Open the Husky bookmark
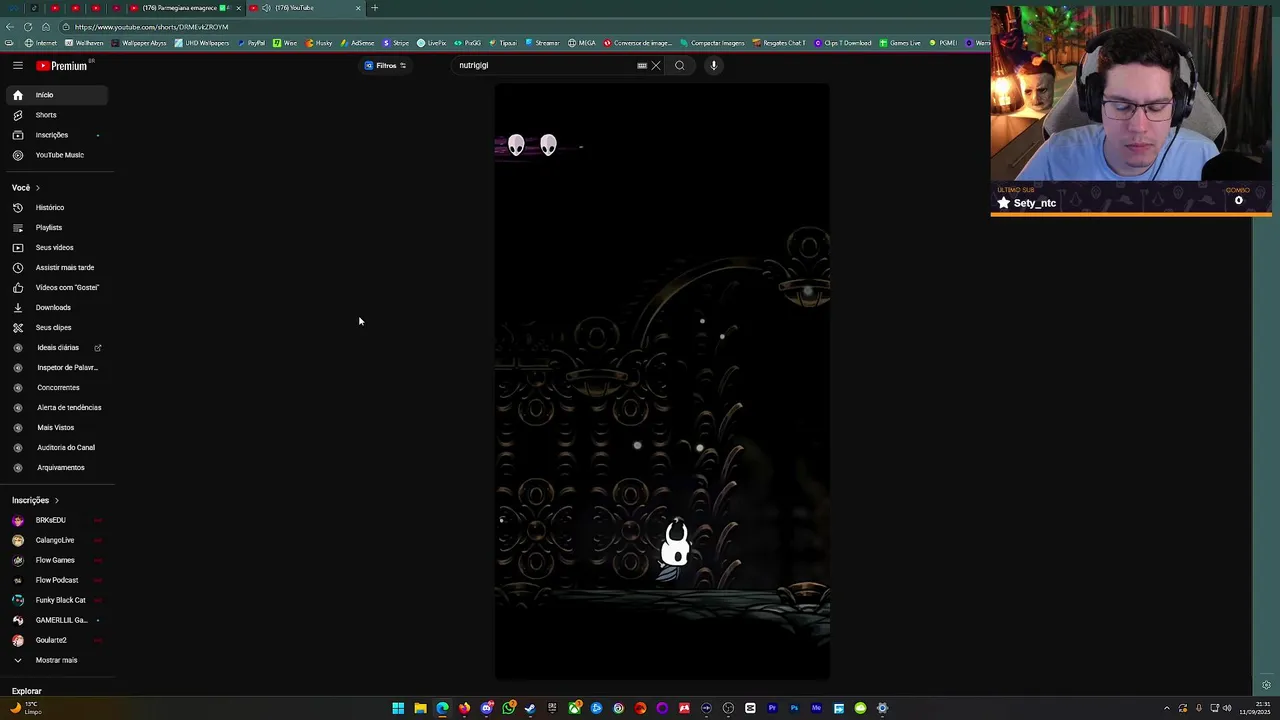The image size is (1280, 720). pos(319,43)
